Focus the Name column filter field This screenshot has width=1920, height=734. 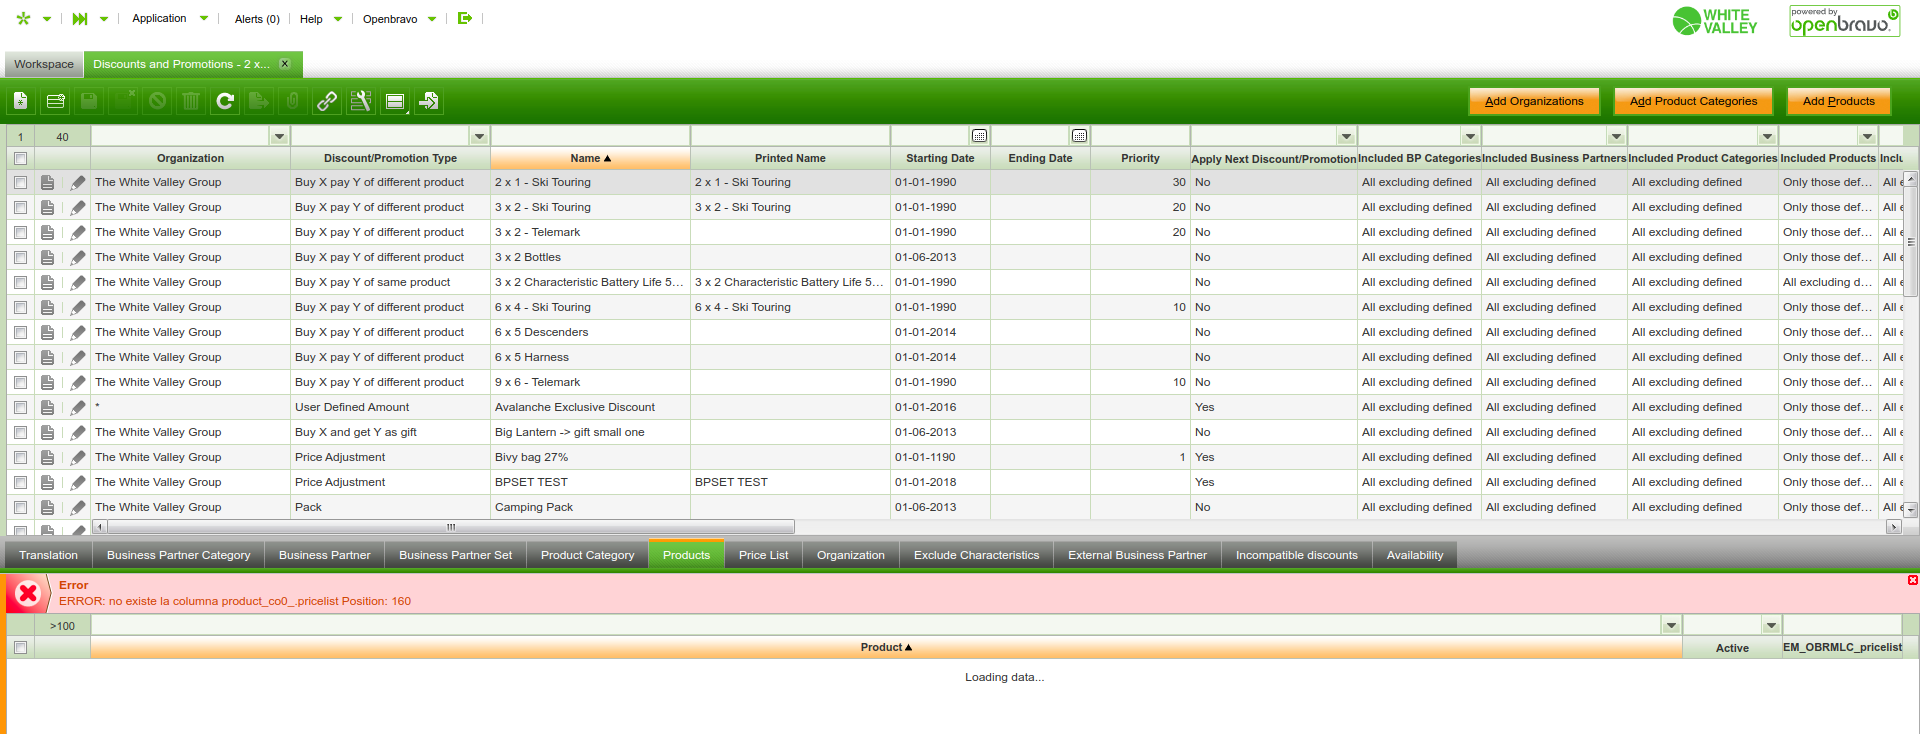click(590, 136)
